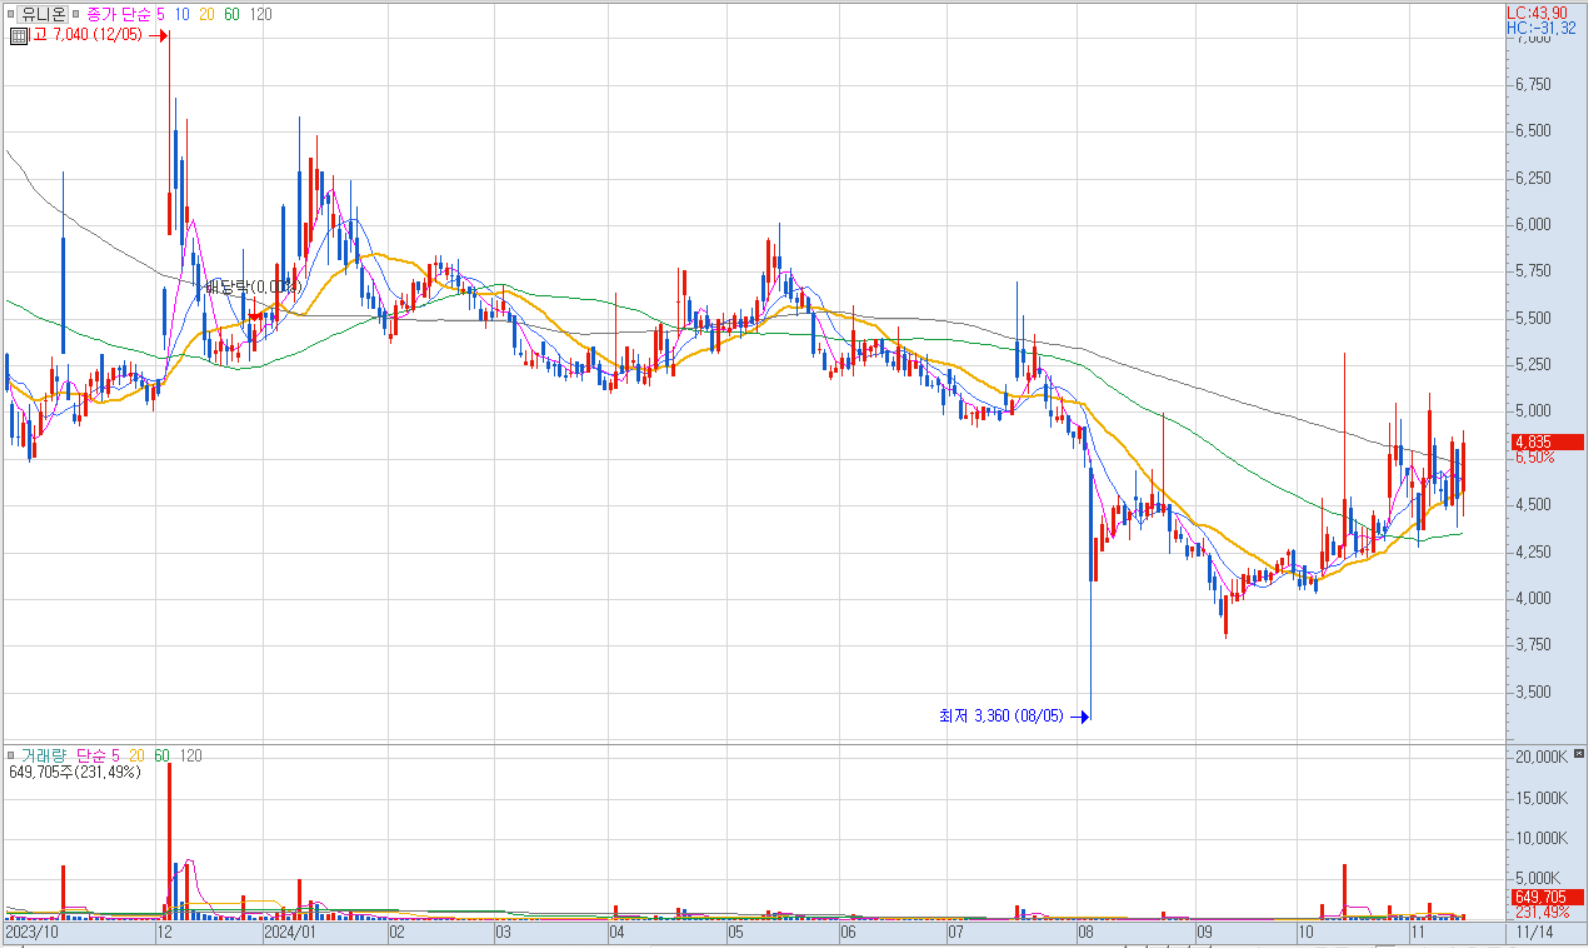Click the LC:43,90 indicator
The width and height of the screenshot is (1588, 948).
pos(1537,13)
